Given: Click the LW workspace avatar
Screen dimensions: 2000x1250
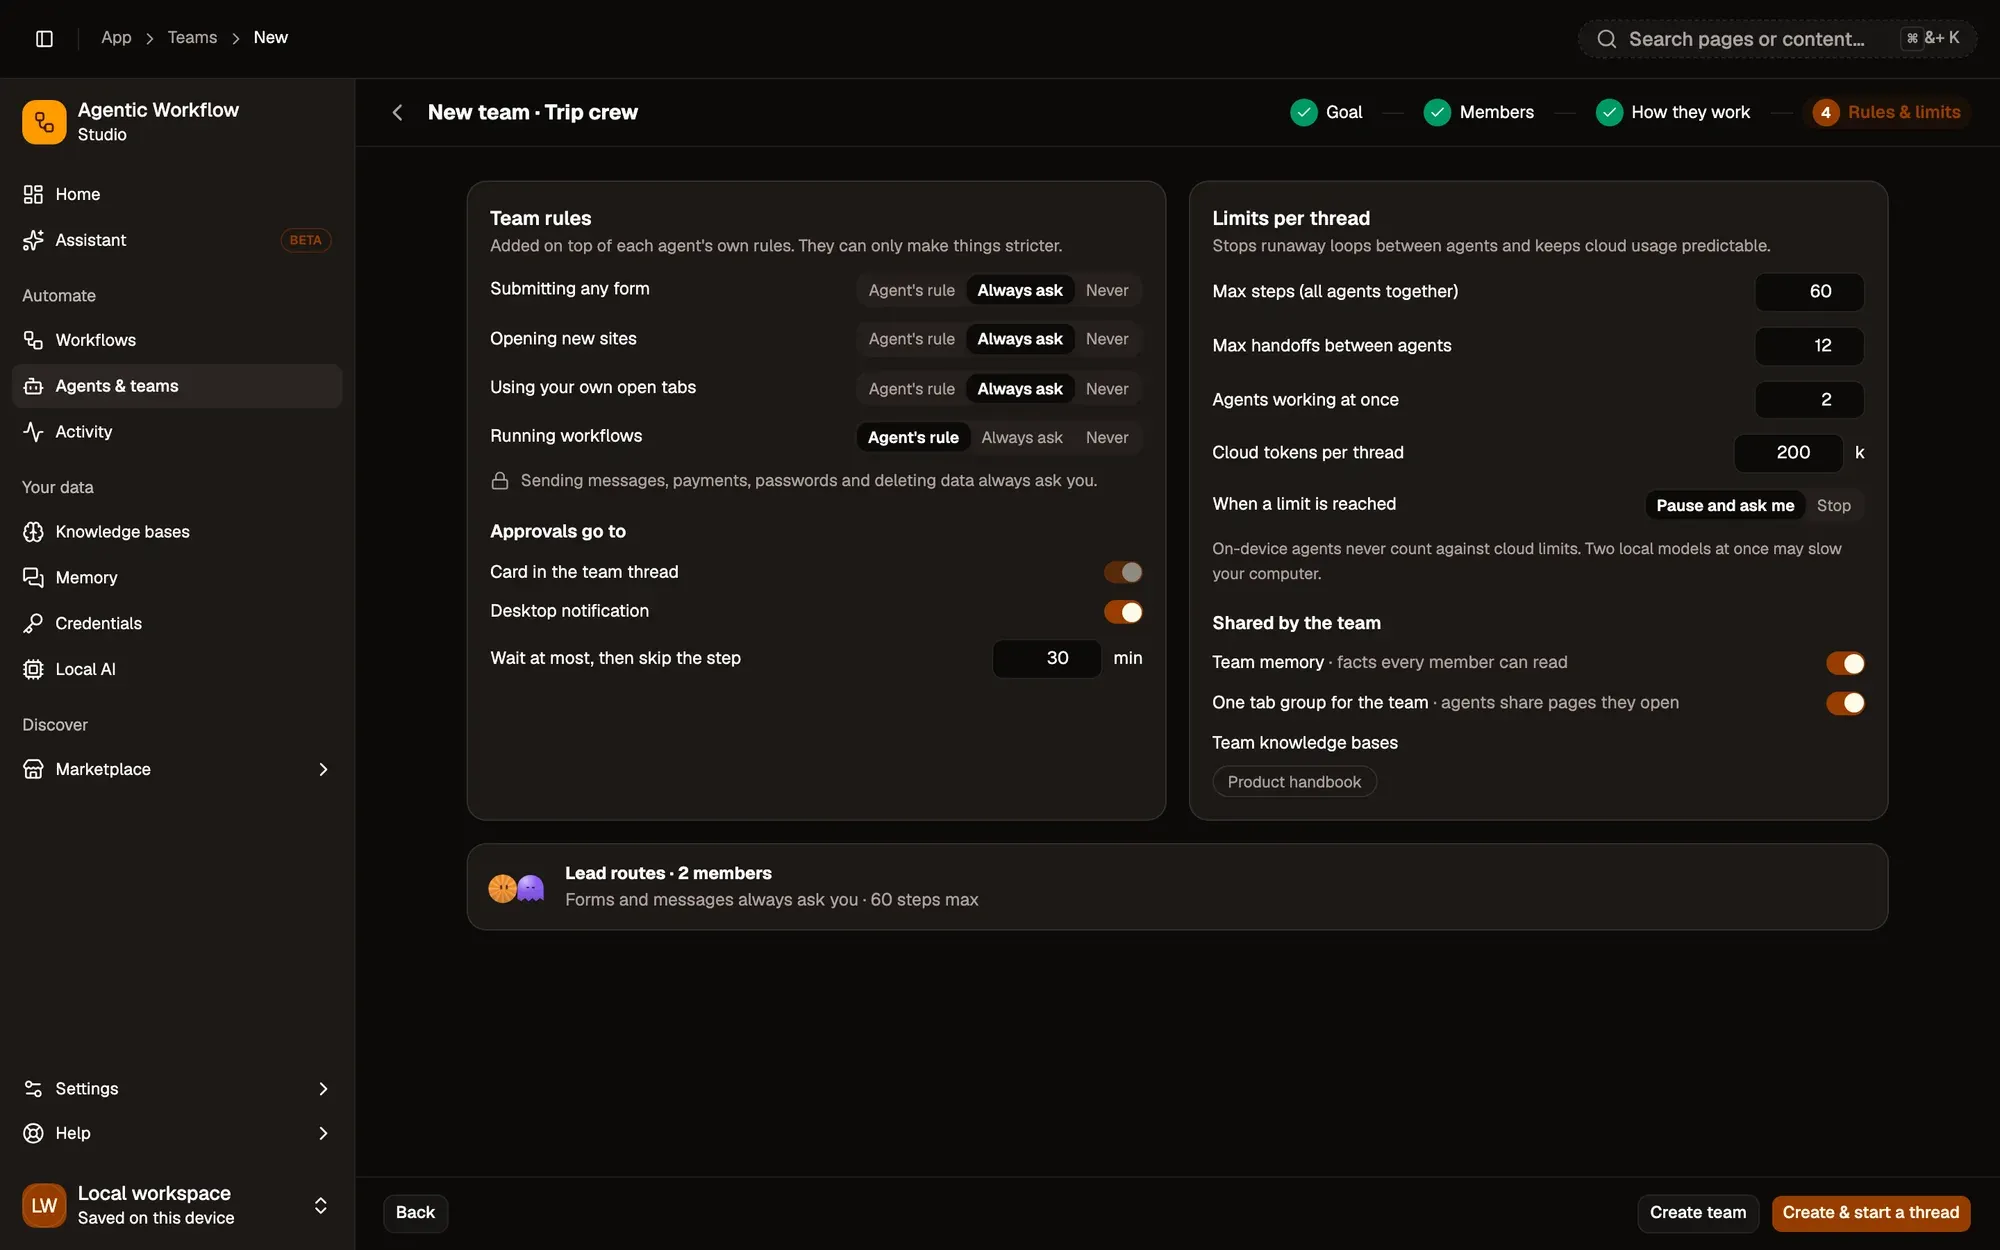Looking at the screenshot, I should tap(44, 1205).
